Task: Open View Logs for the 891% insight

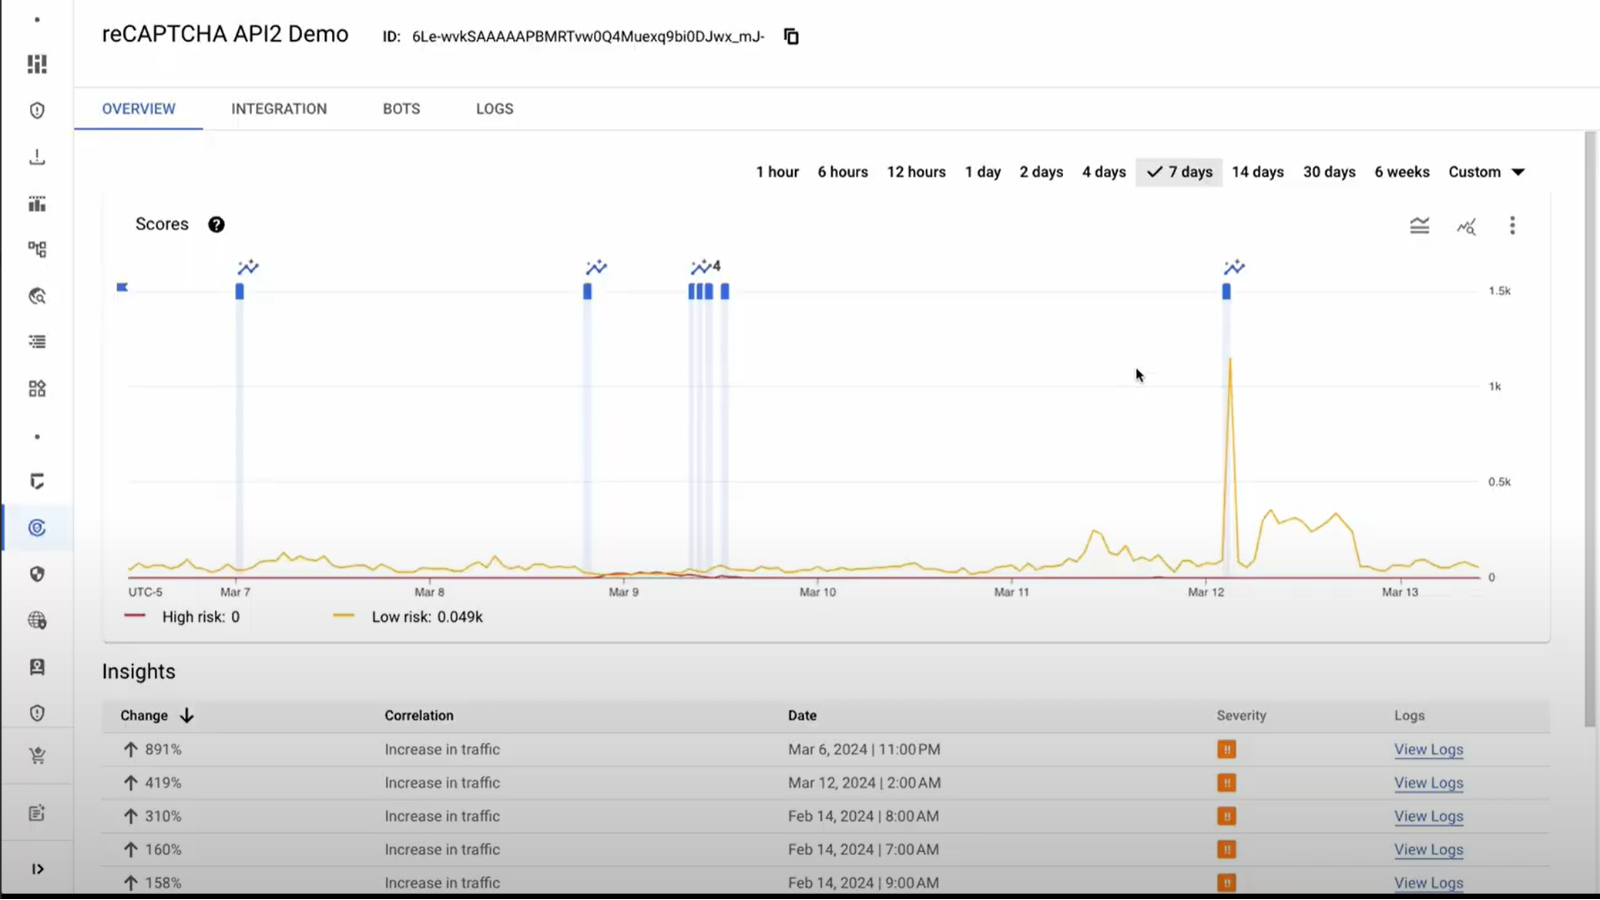Action: coord(1428,750)
